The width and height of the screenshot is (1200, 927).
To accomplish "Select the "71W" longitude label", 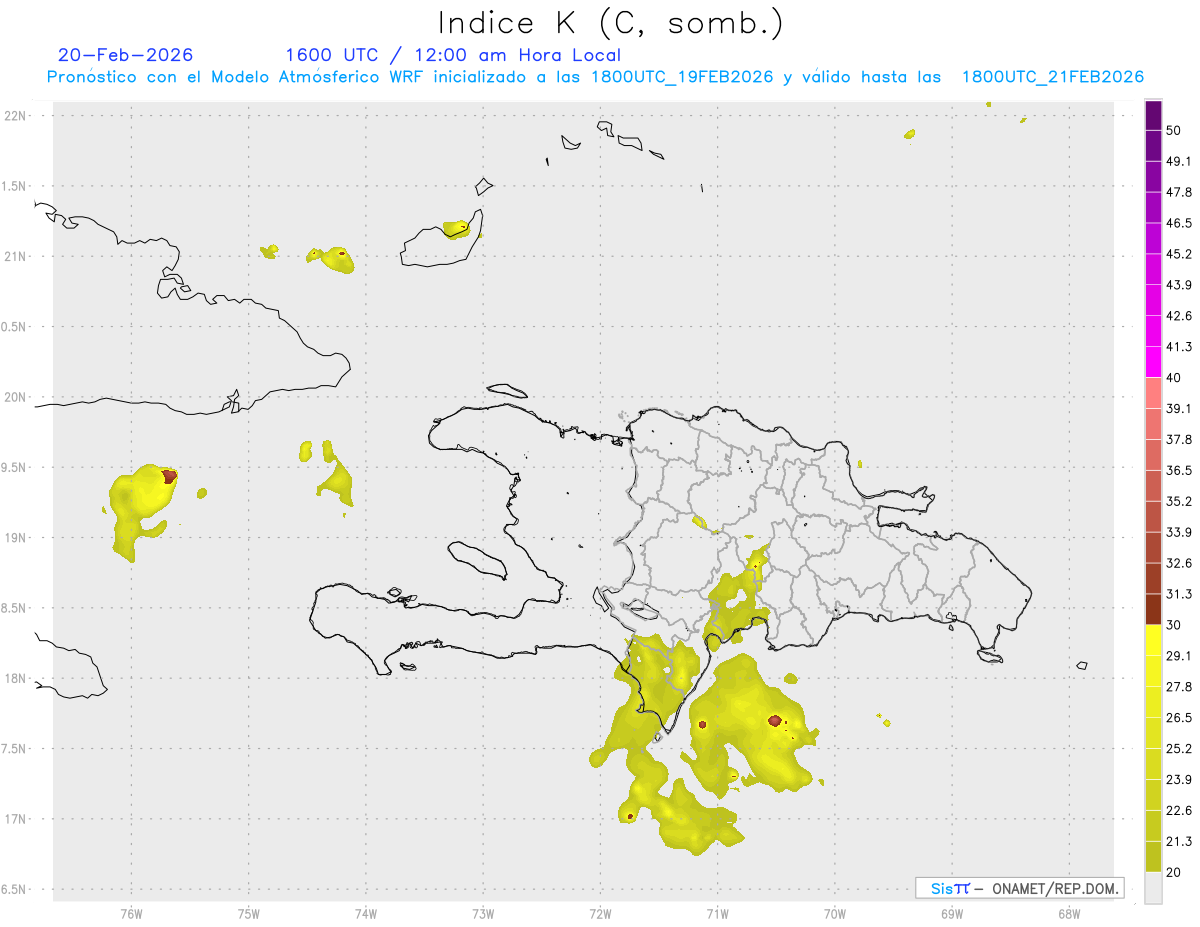I will point(717,913).
